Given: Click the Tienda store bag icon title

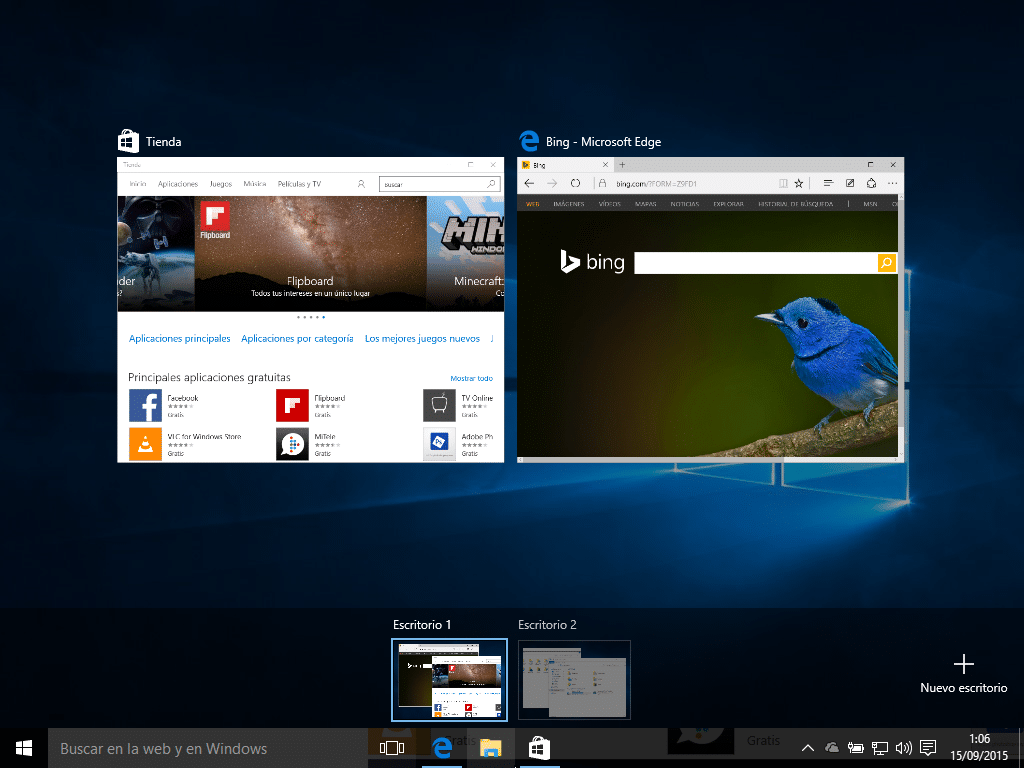Looking at the screenshot, I should (128, 141).
